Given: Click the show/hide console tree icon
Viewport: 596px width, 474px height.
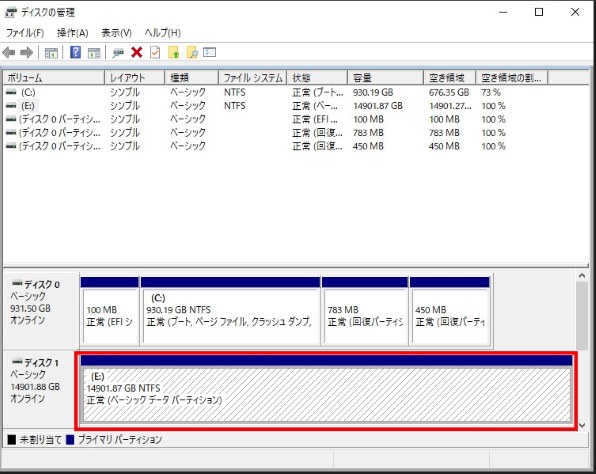Looking at the screenshot, I should coord(51,53).
